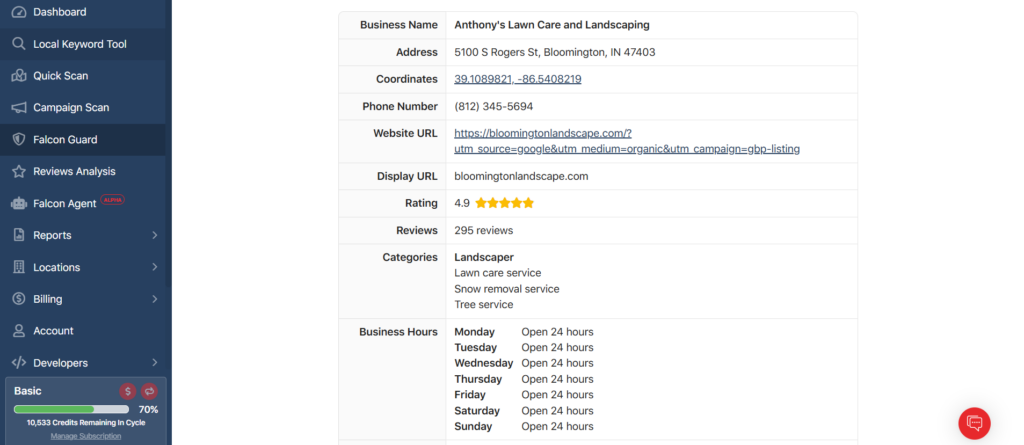The image size is (1024, 445).
Task: Click the Falcon Agent robot icon
Action: point(18,204)
